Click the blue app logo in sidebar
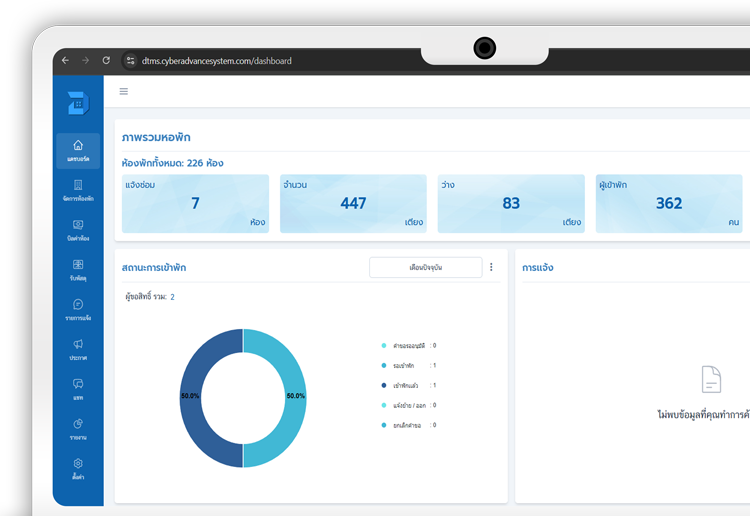 tap(78, 102)
